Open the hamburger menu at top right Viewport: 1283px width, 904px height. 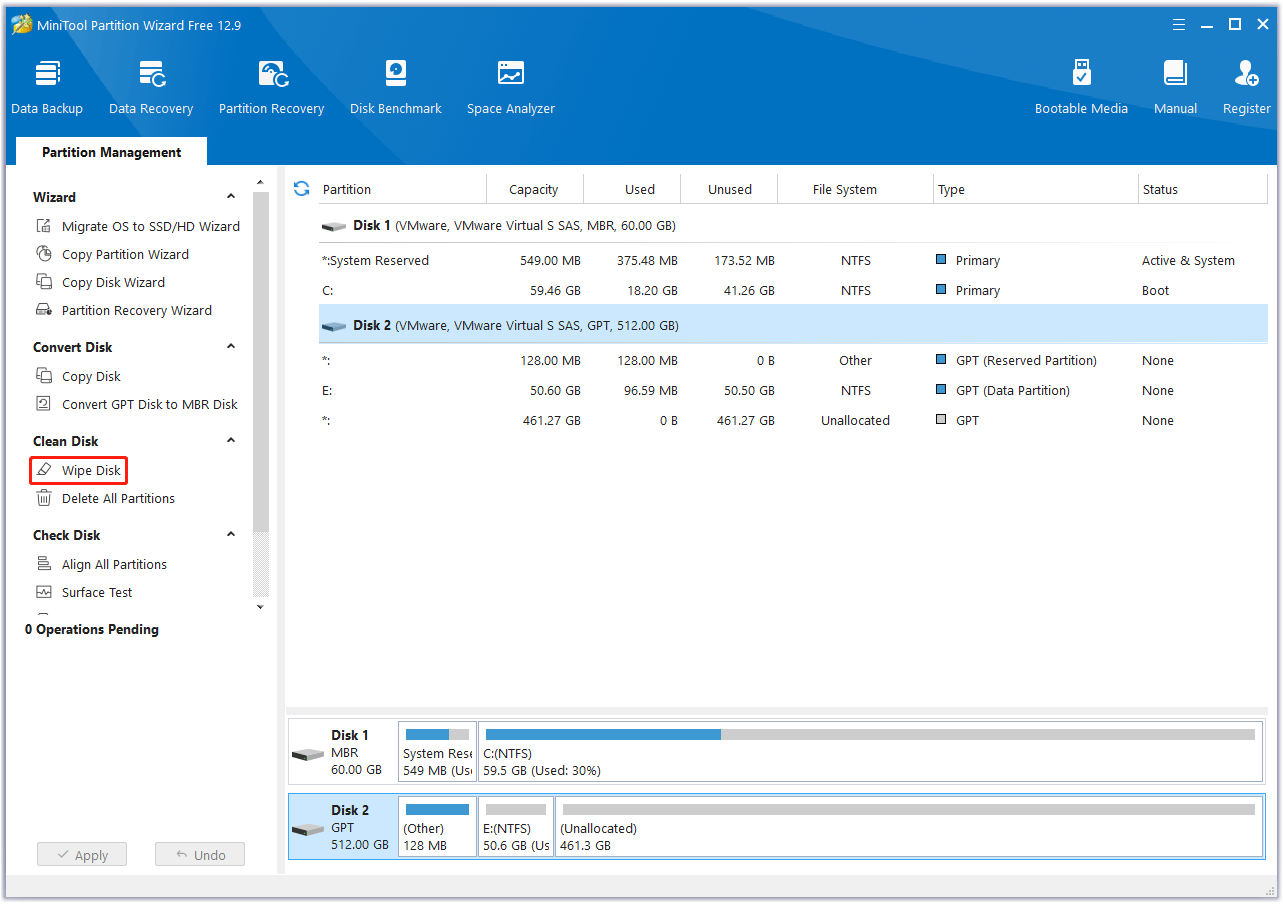[1179, 24]
